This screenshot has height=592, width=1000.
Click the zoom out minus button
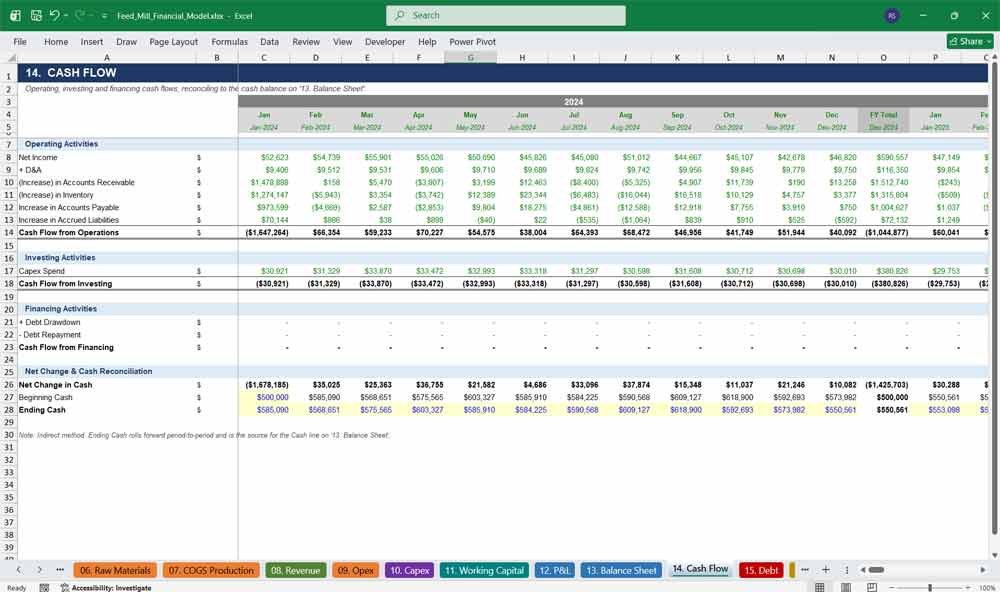pos(892,587)
